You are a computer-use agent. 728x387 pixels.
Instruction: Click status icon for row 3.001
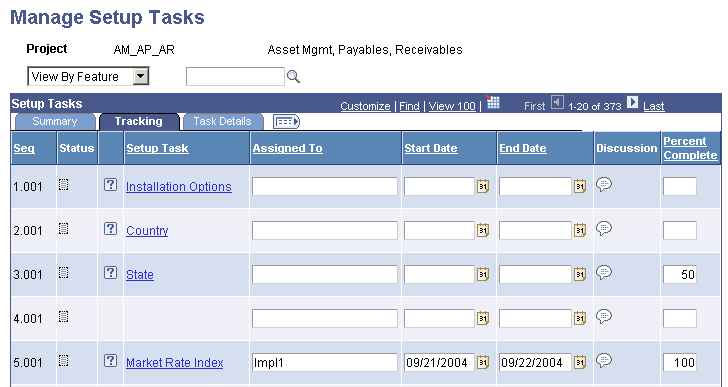click(64, 273)
